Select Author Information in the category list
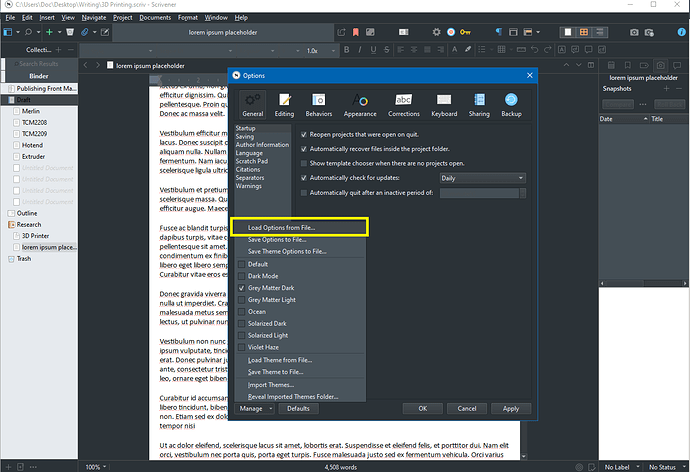The height and width of the screenshot is (472, 690). click(x=261, y=145)
